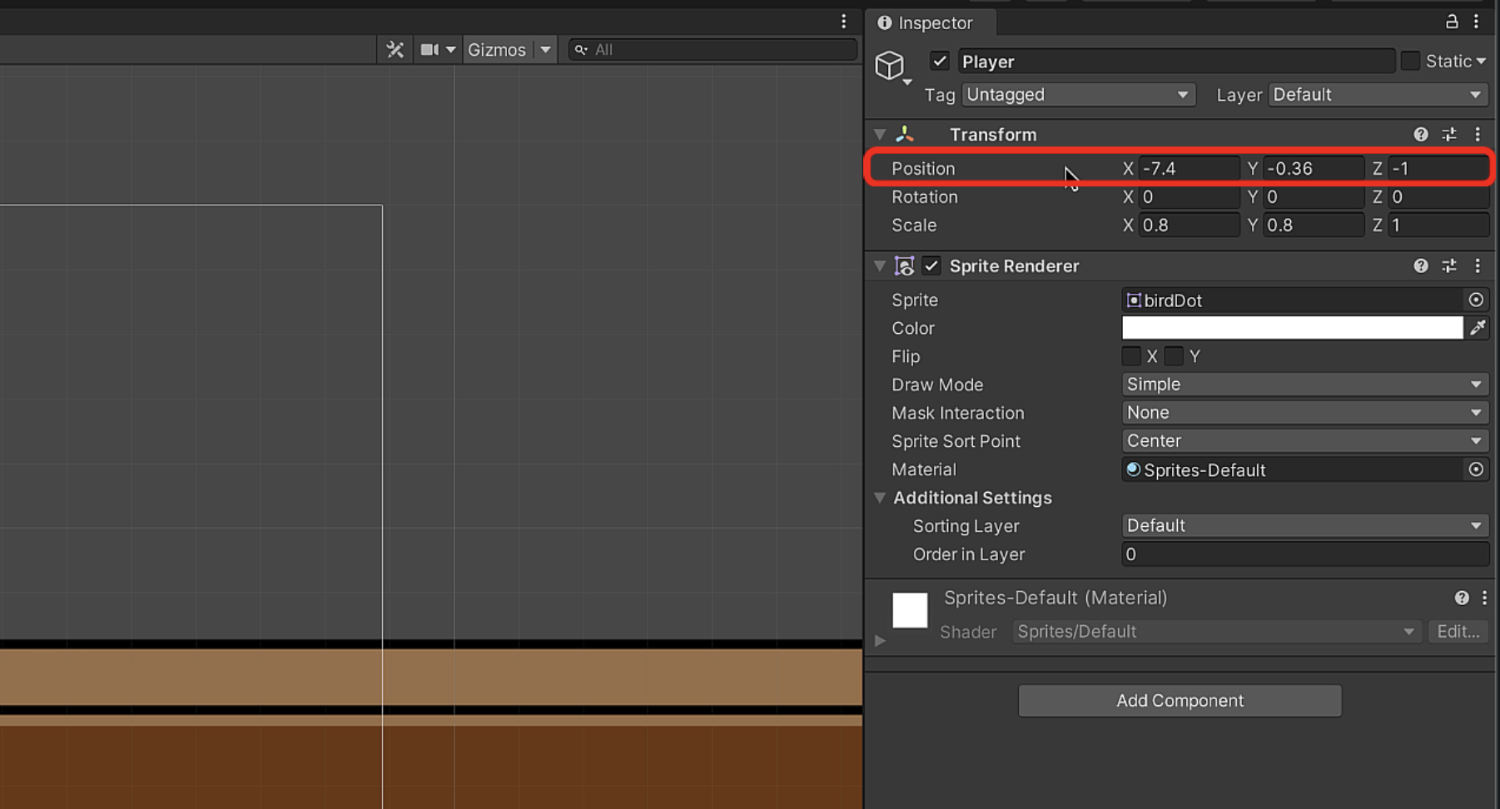
Task: Click the Rotation Y field
Action: pyautogui.click(x=1313, y=197)
